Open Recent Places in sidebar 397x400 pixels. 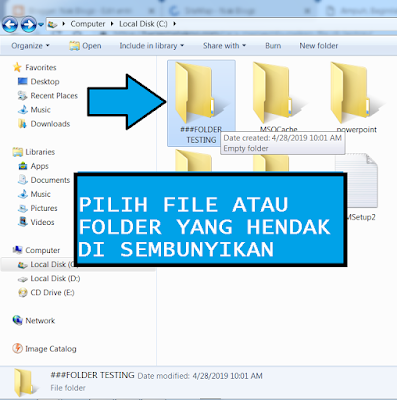(x=54, y=96)
